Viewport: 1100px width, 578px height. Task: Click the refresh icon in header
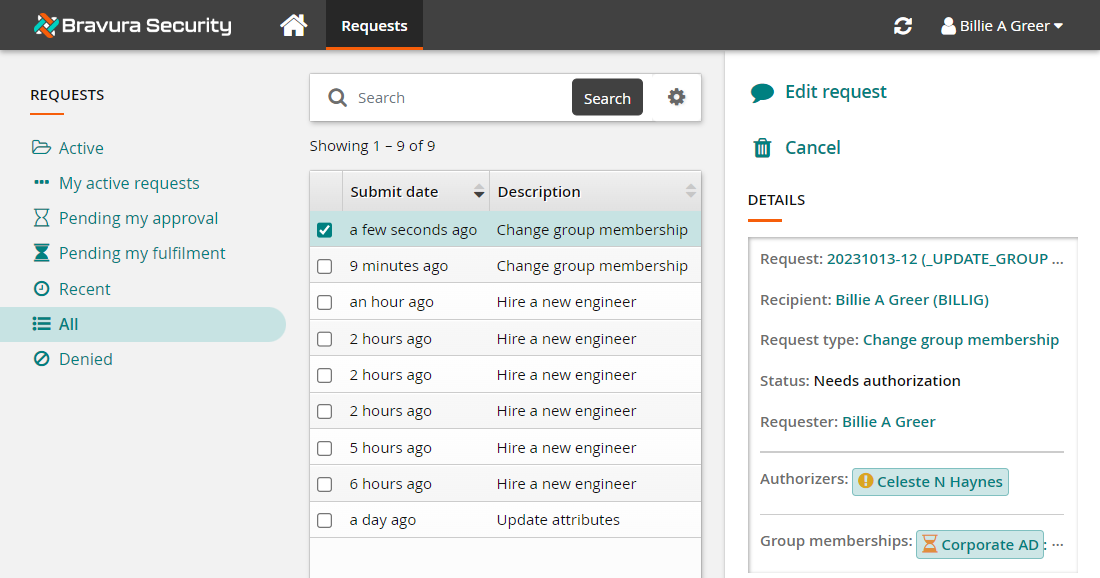click(903, 26)
